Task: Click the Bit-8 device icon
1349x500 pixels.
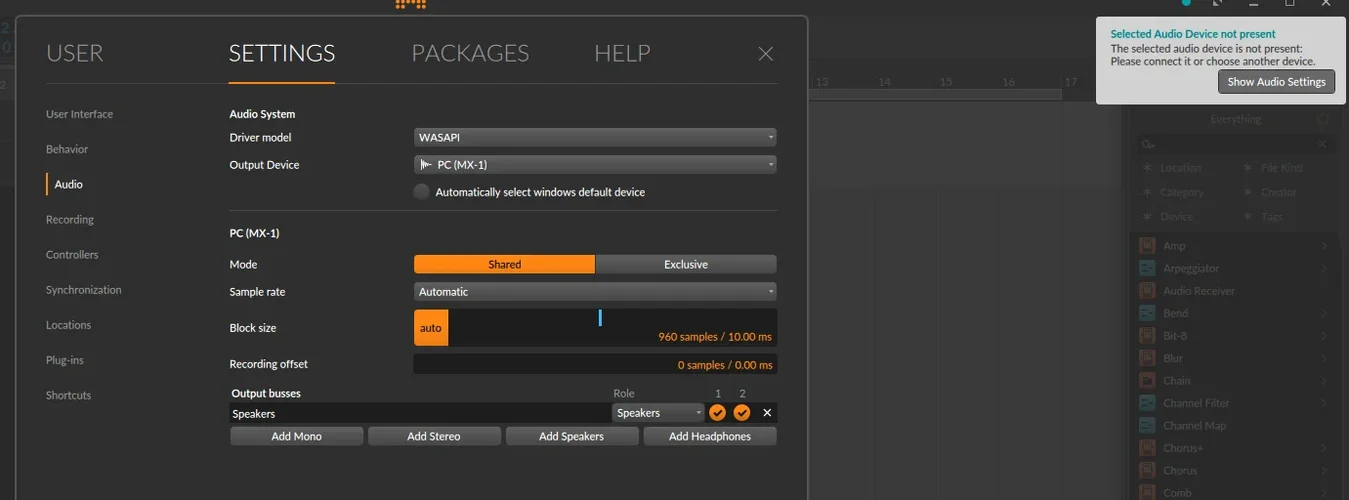Action: (x=1147, y=336)
